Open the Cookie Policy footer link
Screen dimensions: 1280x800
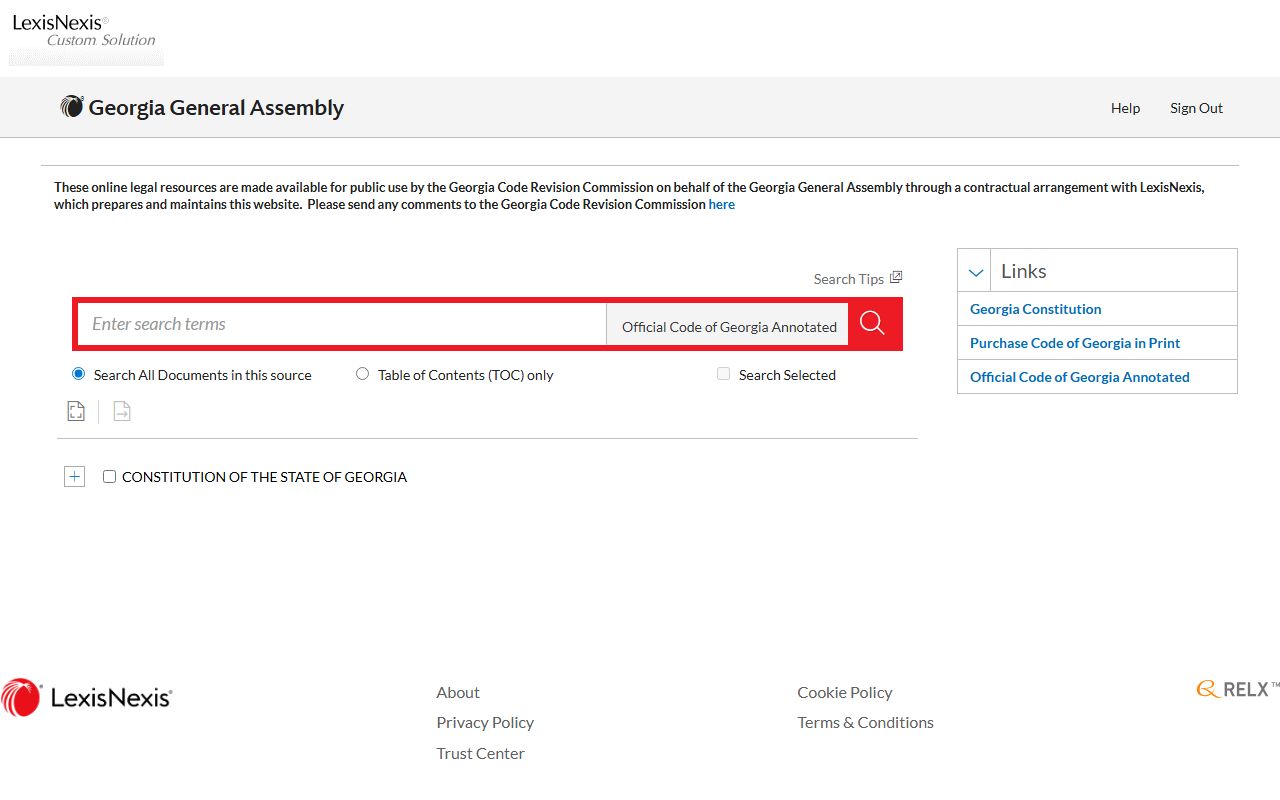point(844,692)
